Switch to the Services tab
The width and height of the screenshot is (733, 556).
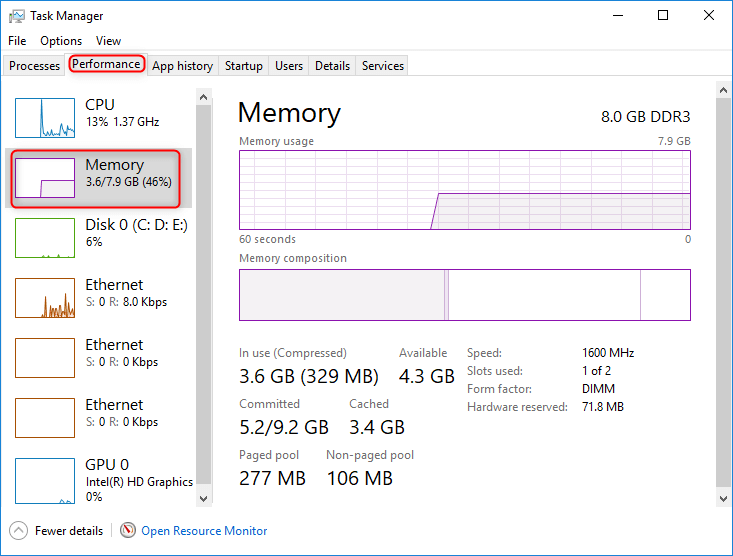383,66
